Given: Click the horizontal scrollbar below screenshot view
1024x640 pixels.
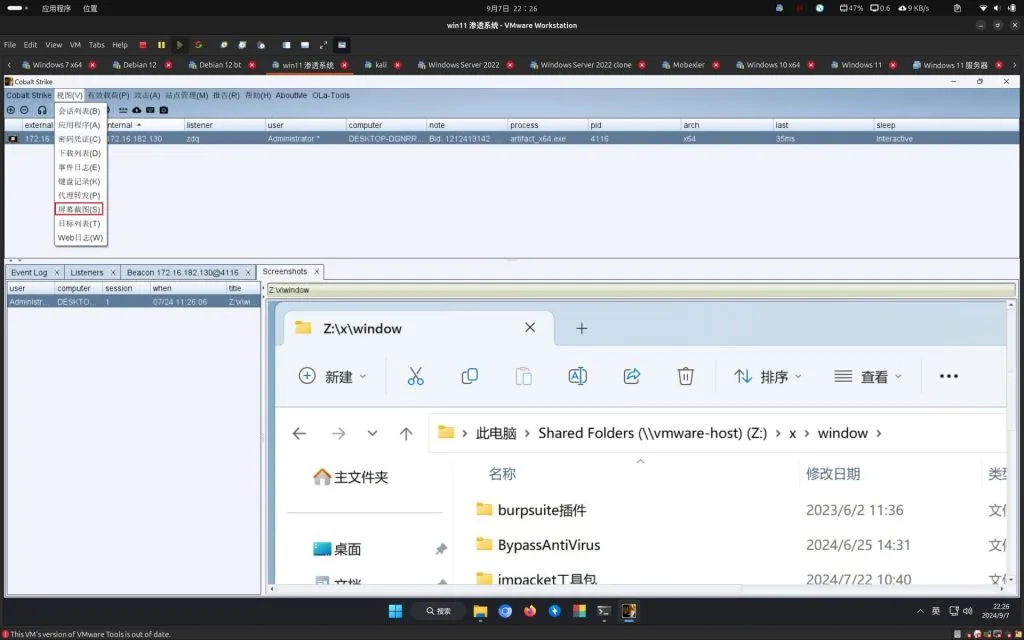Looking at the screenshot, I should 506,588.
